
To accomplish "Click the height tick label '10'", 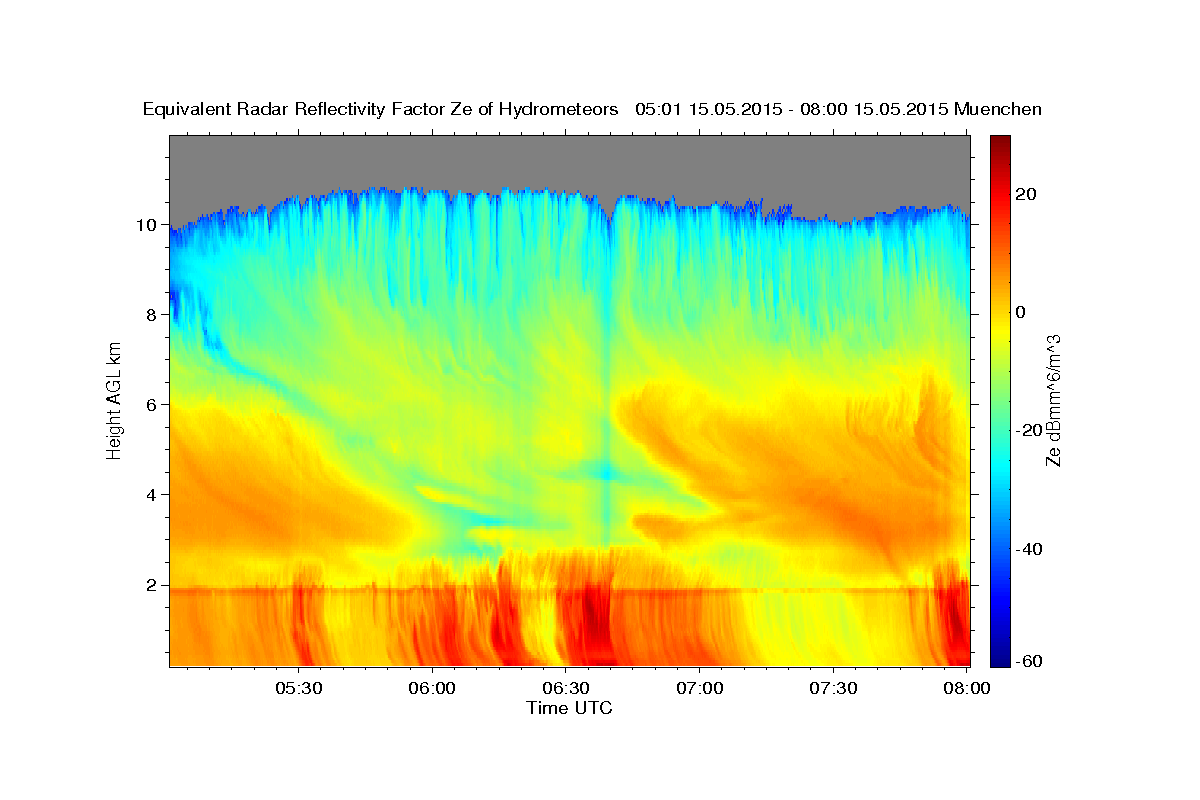I will pyautogui.click(x=148, y=225).
